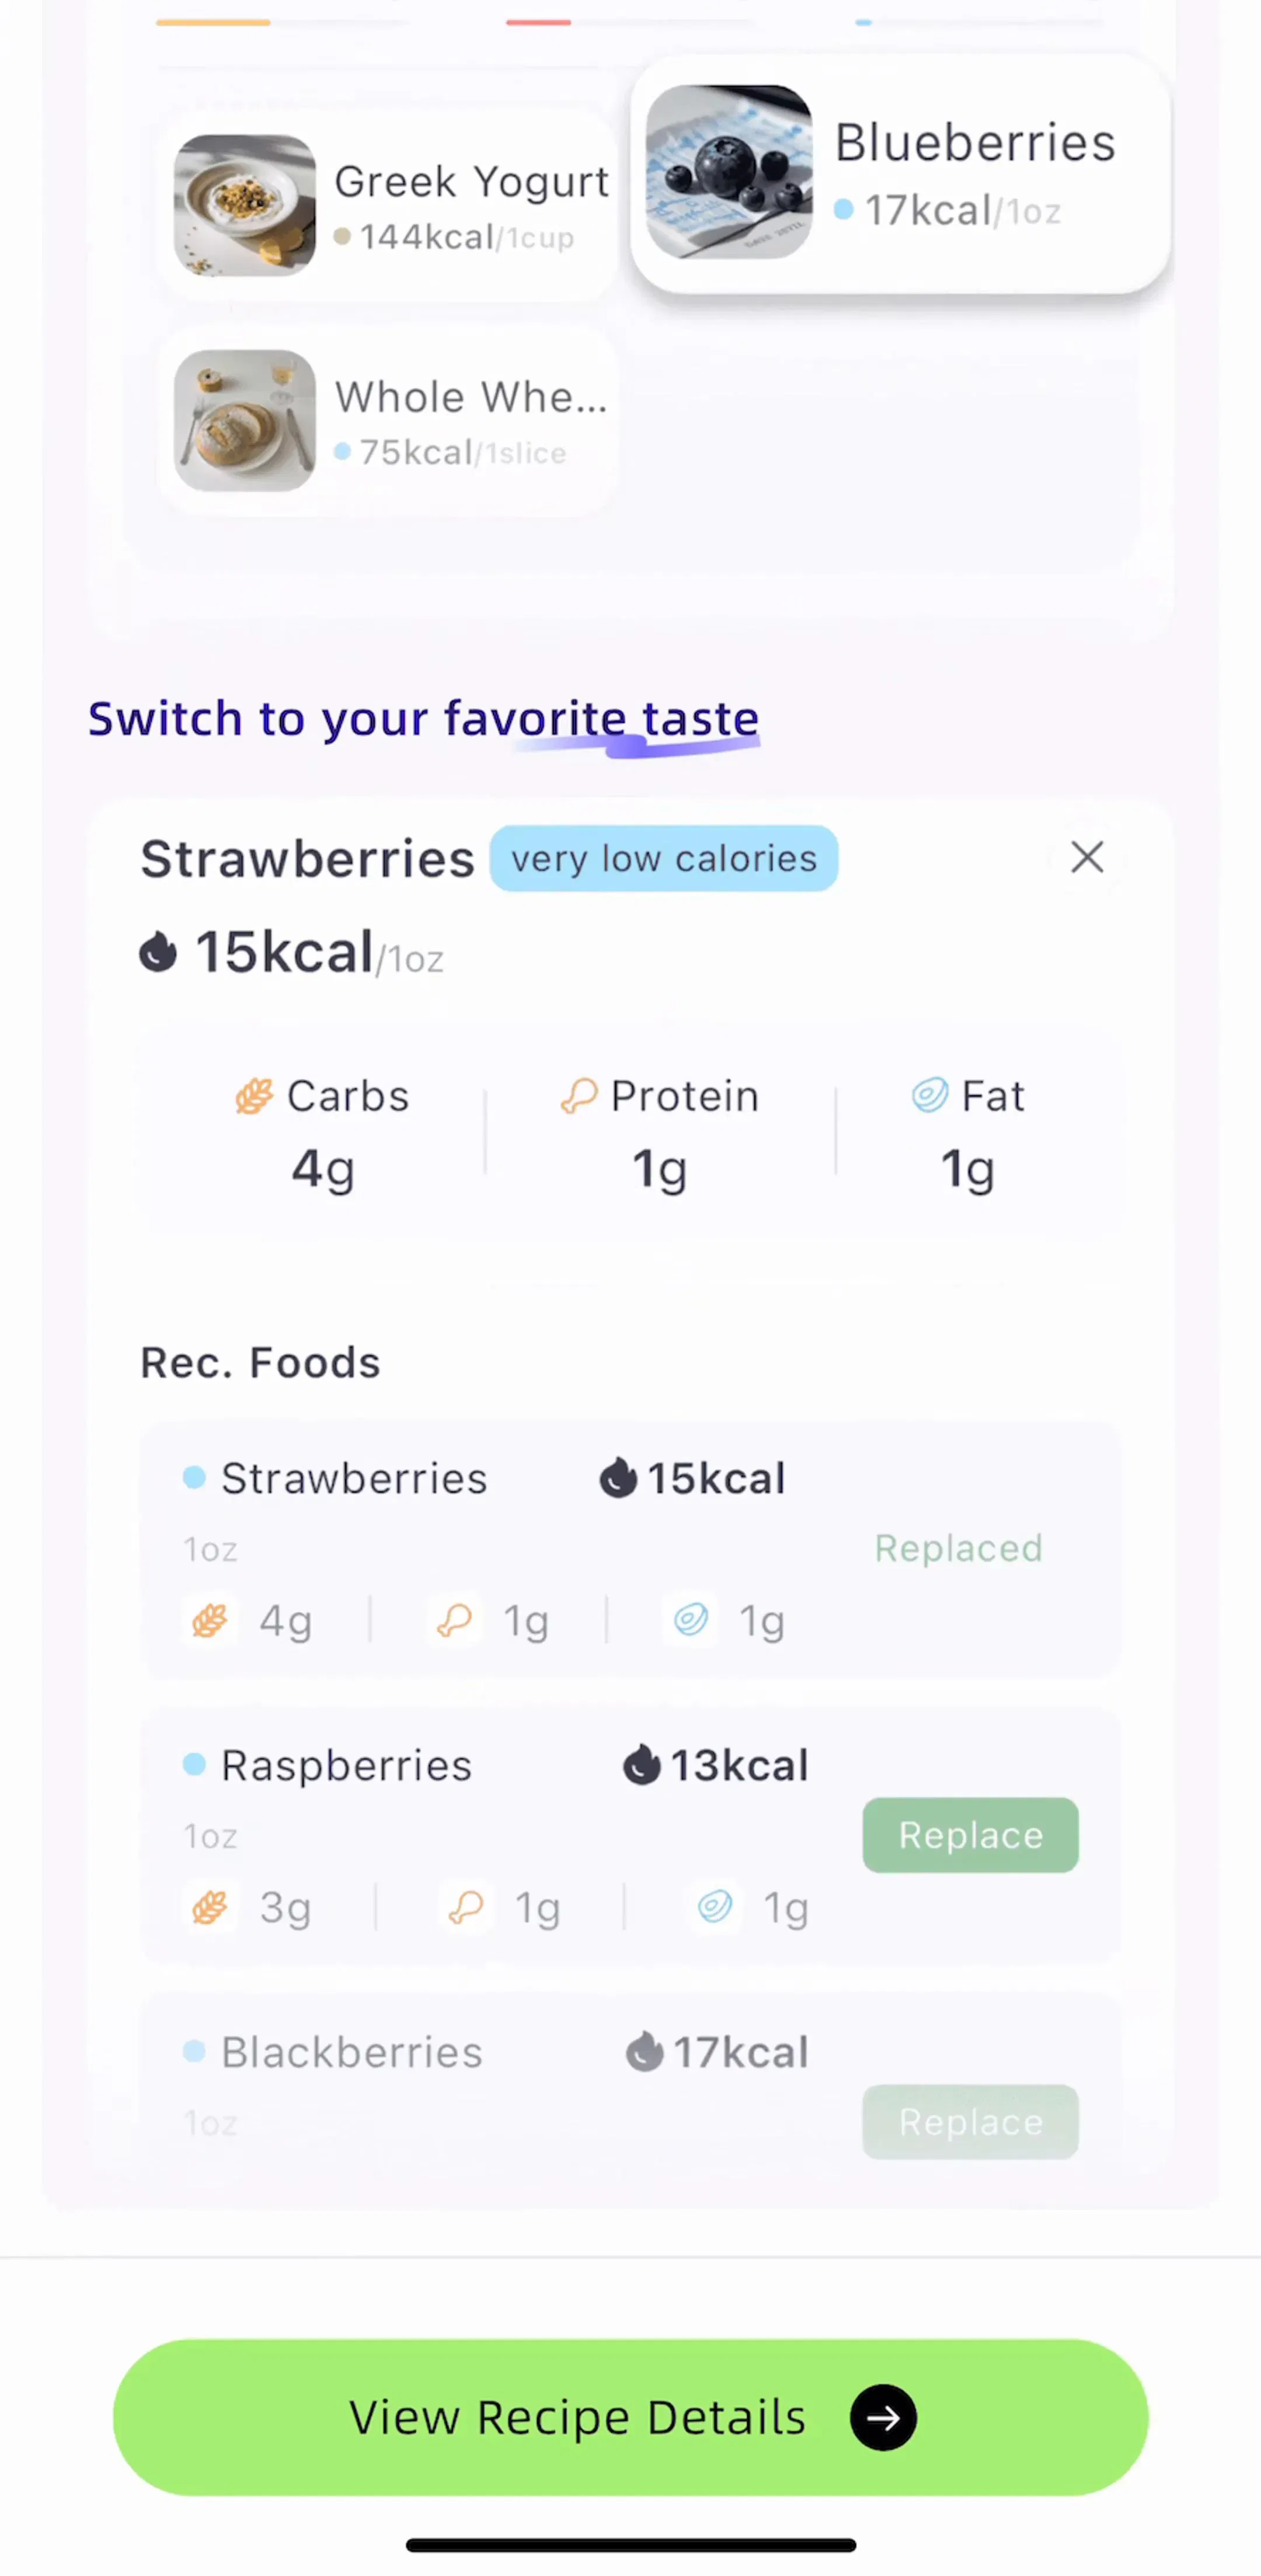Open the Greek Yogurt photo thumbnail
1261x2576 pixels.
click(x=245, y=206)
